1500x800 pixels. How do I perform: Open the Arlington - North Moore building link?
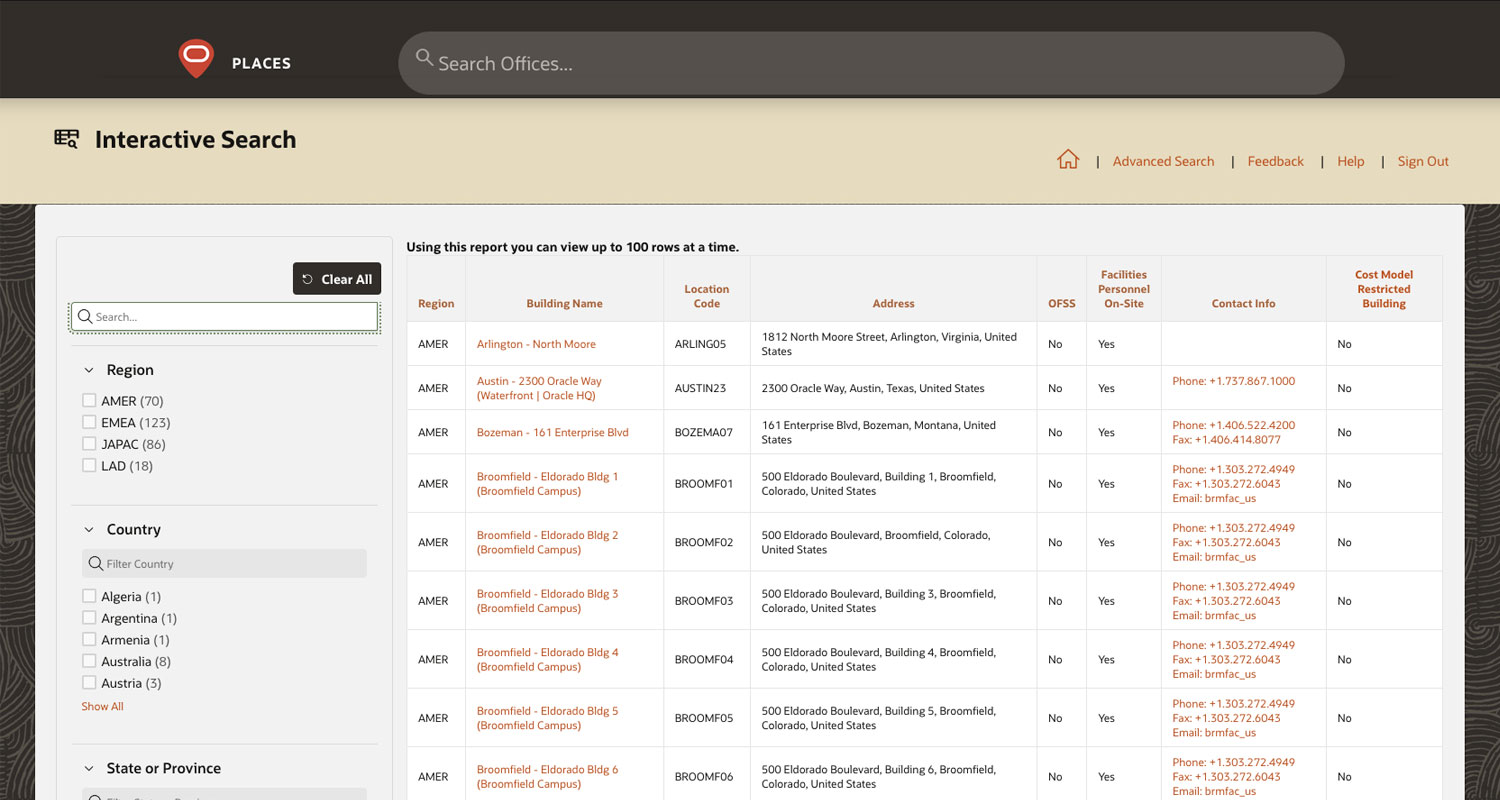pyautogui.click(x=536, y=344)
